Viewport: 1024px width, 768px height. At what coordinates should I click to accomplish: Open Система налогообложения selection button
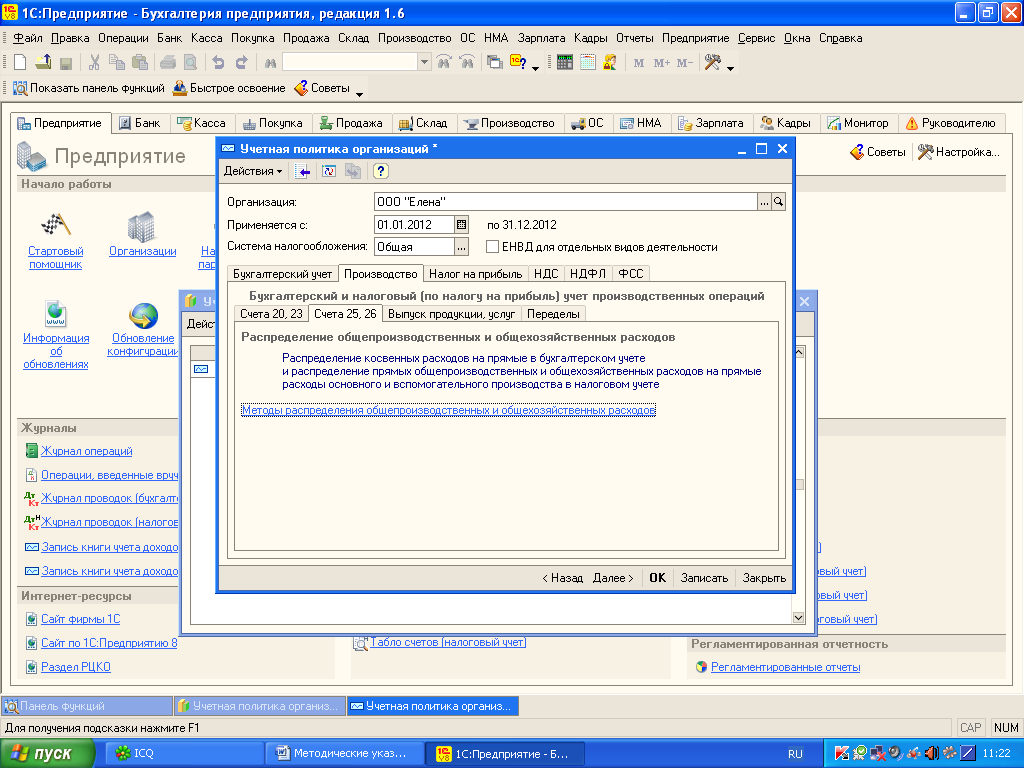[462, 247]
